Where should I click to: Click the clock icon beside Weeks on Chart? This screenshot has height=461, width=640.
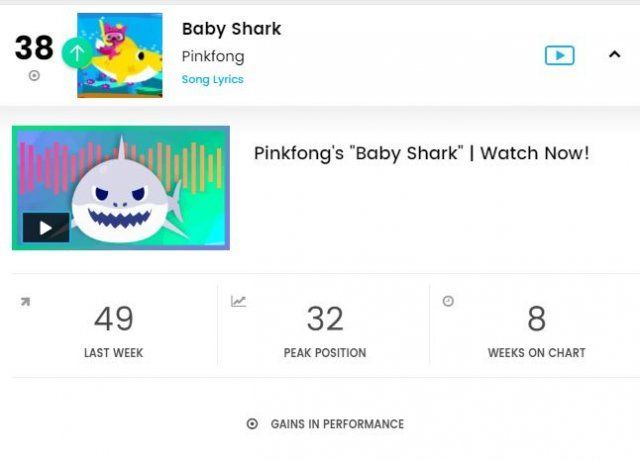448,301
